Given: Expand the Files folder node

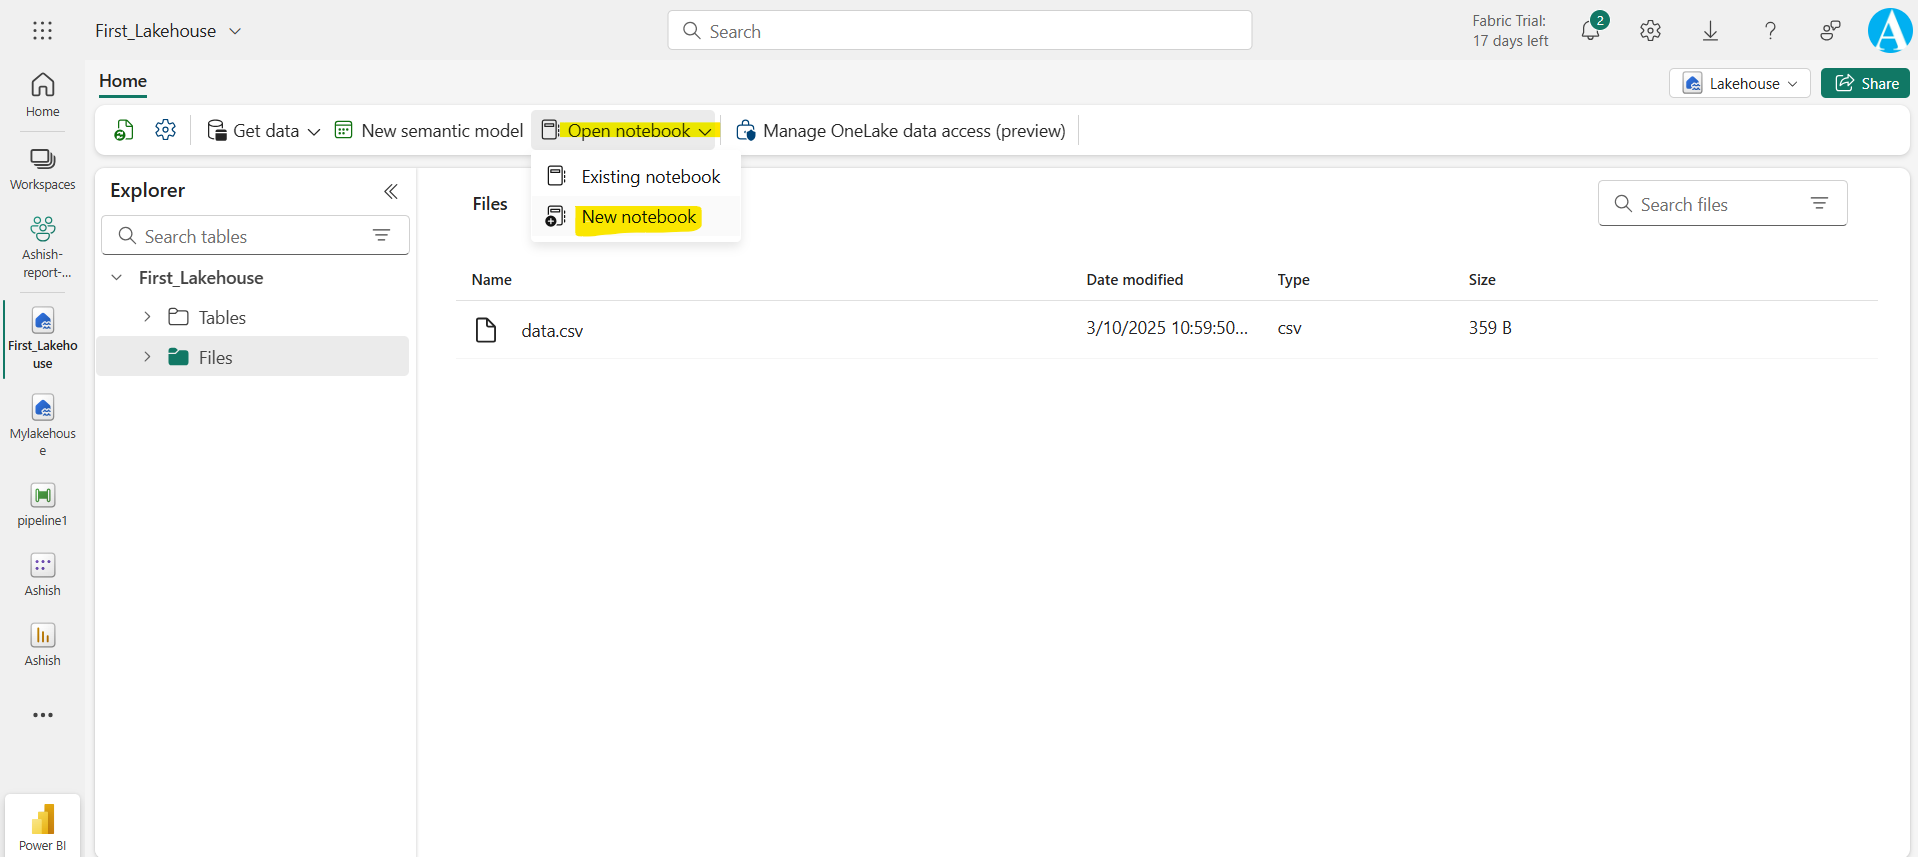Looking at the screenshot, I should pos(147,357).
